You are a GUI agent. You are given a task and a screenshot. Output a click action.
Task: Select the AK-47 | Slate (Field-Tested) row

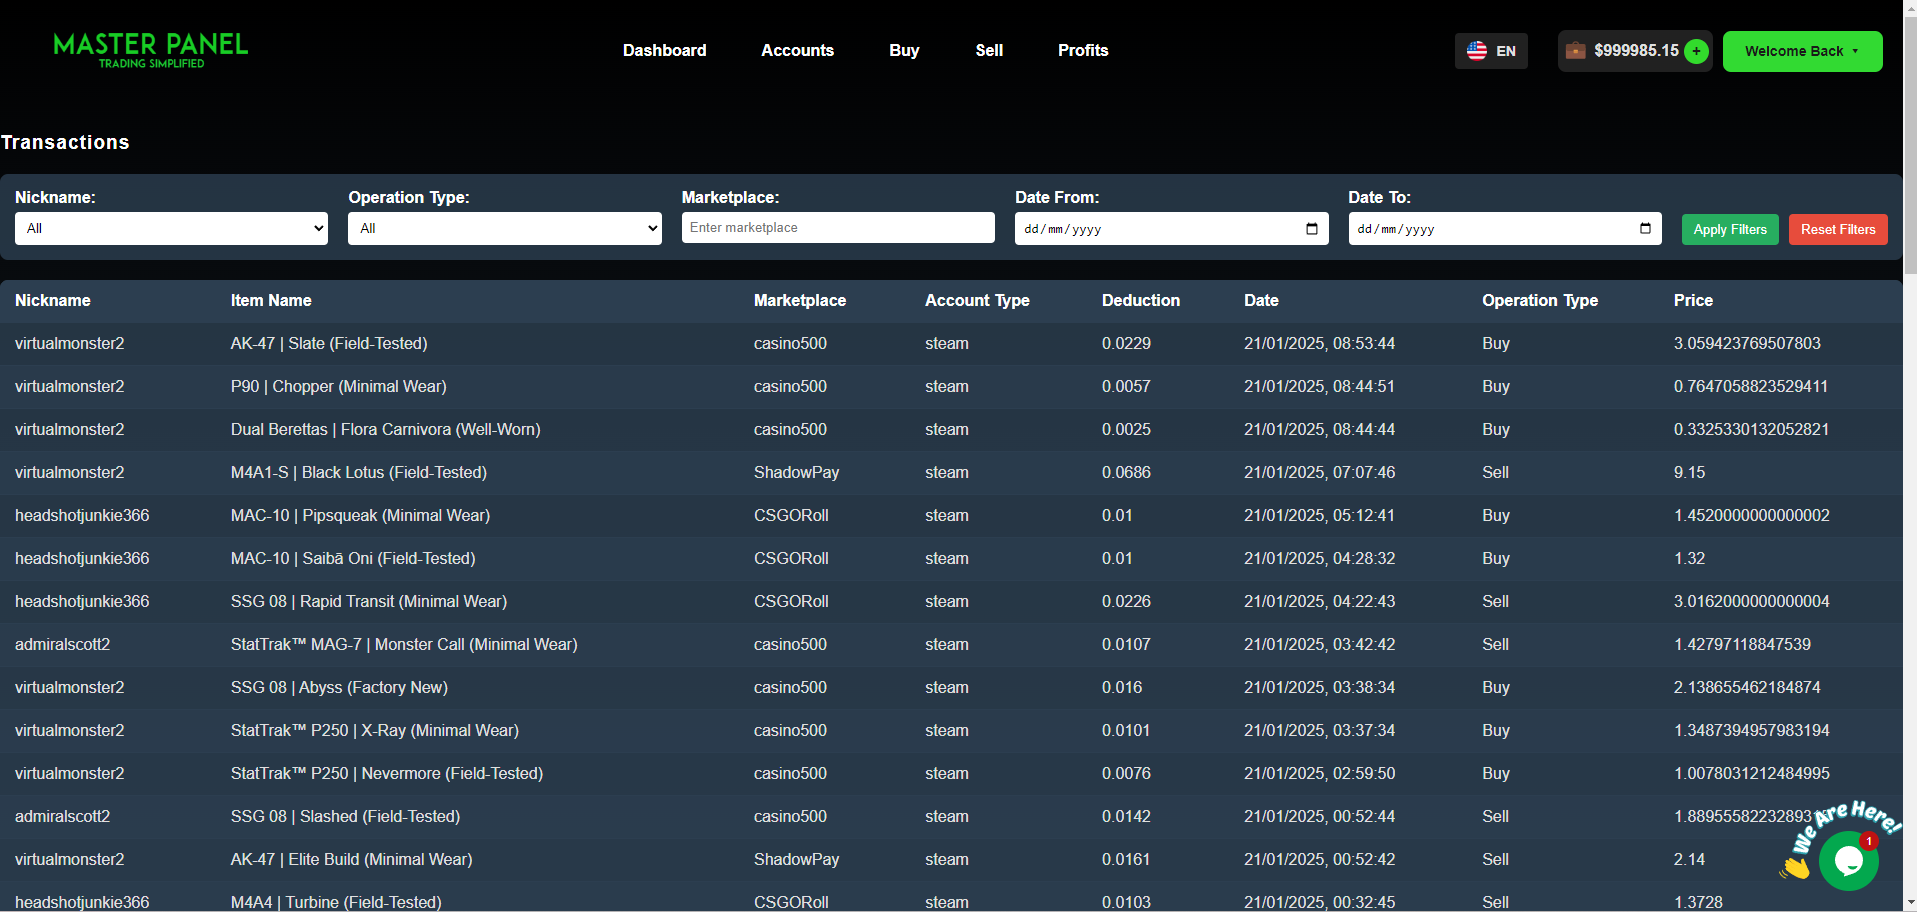[x=951, y=343]
